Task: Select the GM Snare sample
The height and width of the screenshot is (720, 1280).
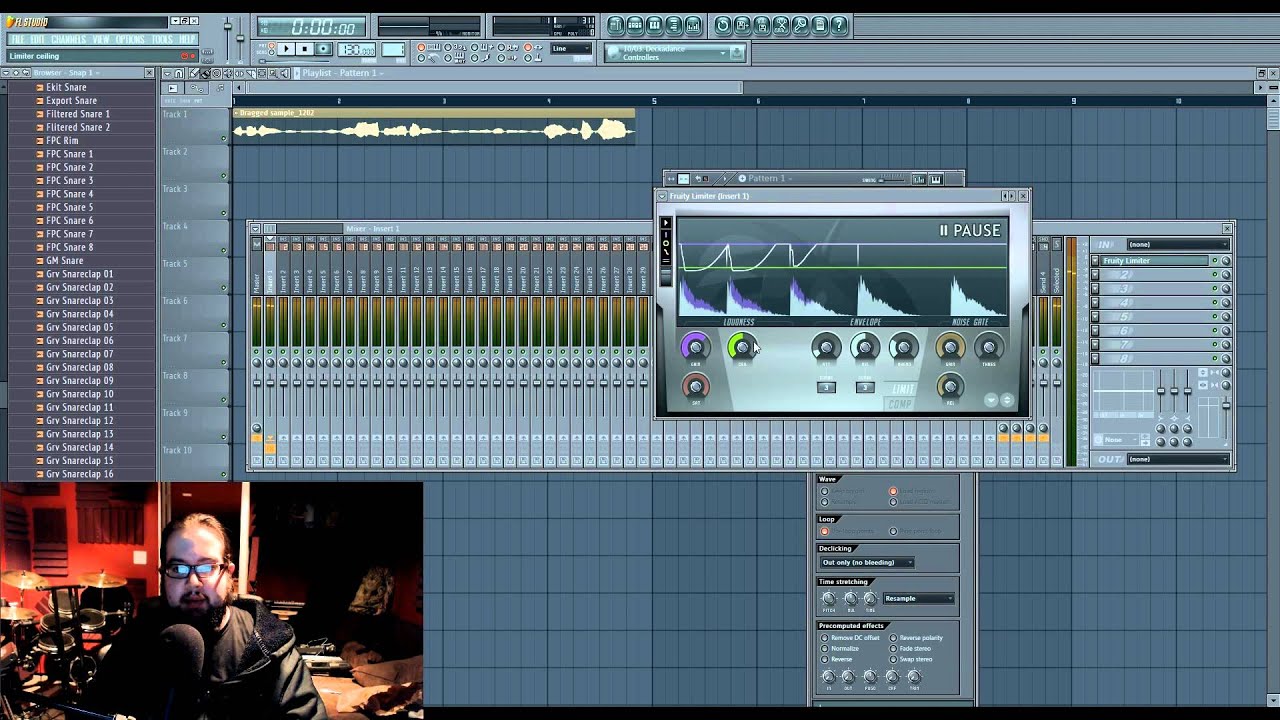Action: coord(64,260)
